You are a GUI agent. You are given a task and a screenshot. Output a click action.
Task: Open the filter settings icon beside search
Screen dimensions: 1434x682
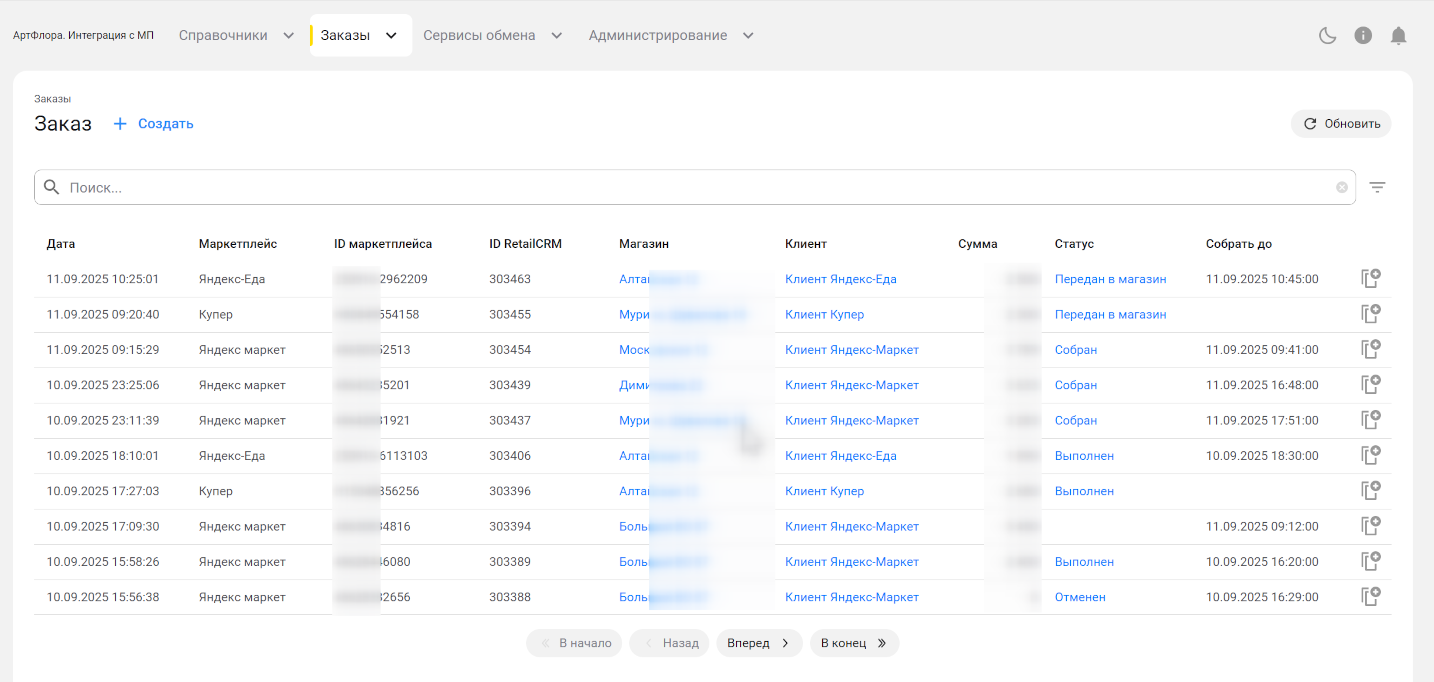tap(1377, 187)
